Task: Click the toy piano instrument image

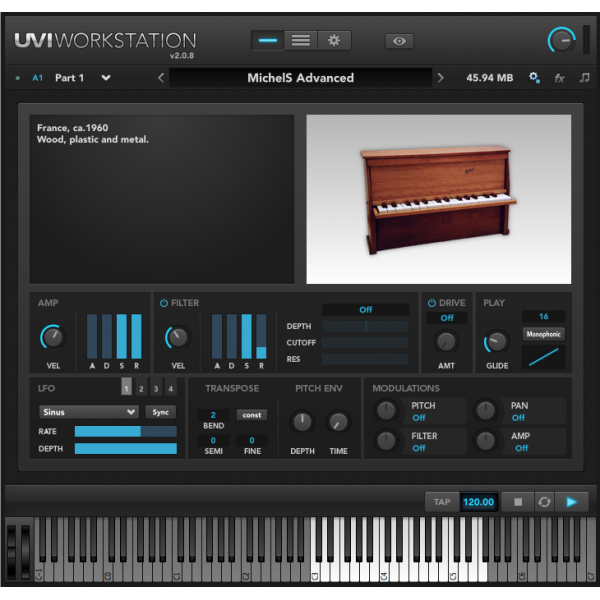Action: pyautogui.click(x=439, y=199)
